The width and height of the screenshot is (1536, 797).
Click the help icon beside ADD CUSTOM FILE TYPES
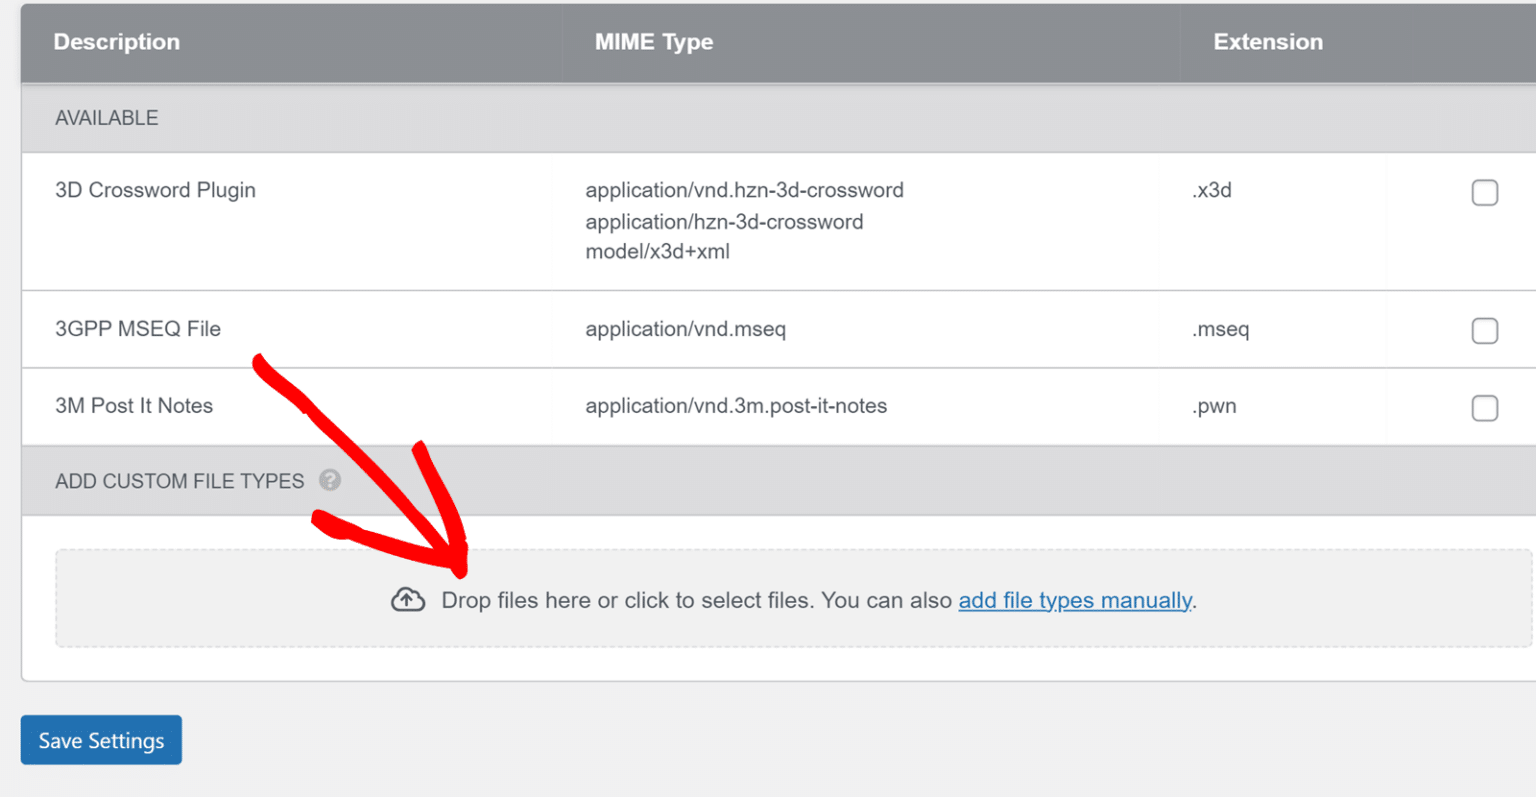click(330, 481)
